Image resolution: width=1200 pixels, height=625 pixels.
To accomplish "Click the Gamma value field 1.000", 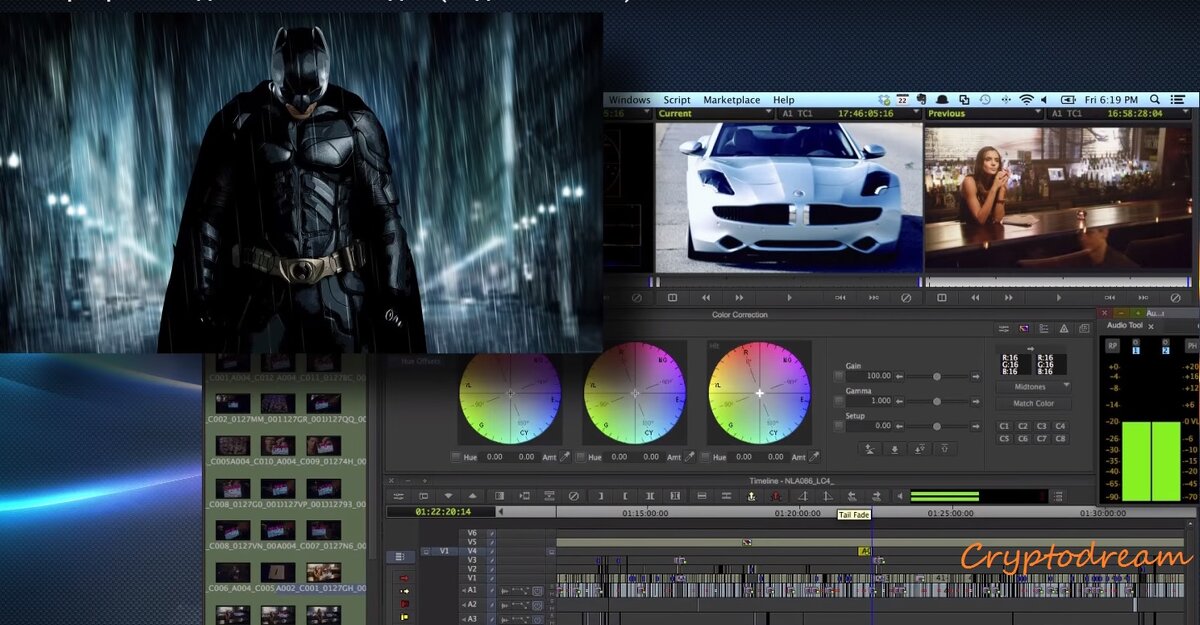I will (870, 401).
